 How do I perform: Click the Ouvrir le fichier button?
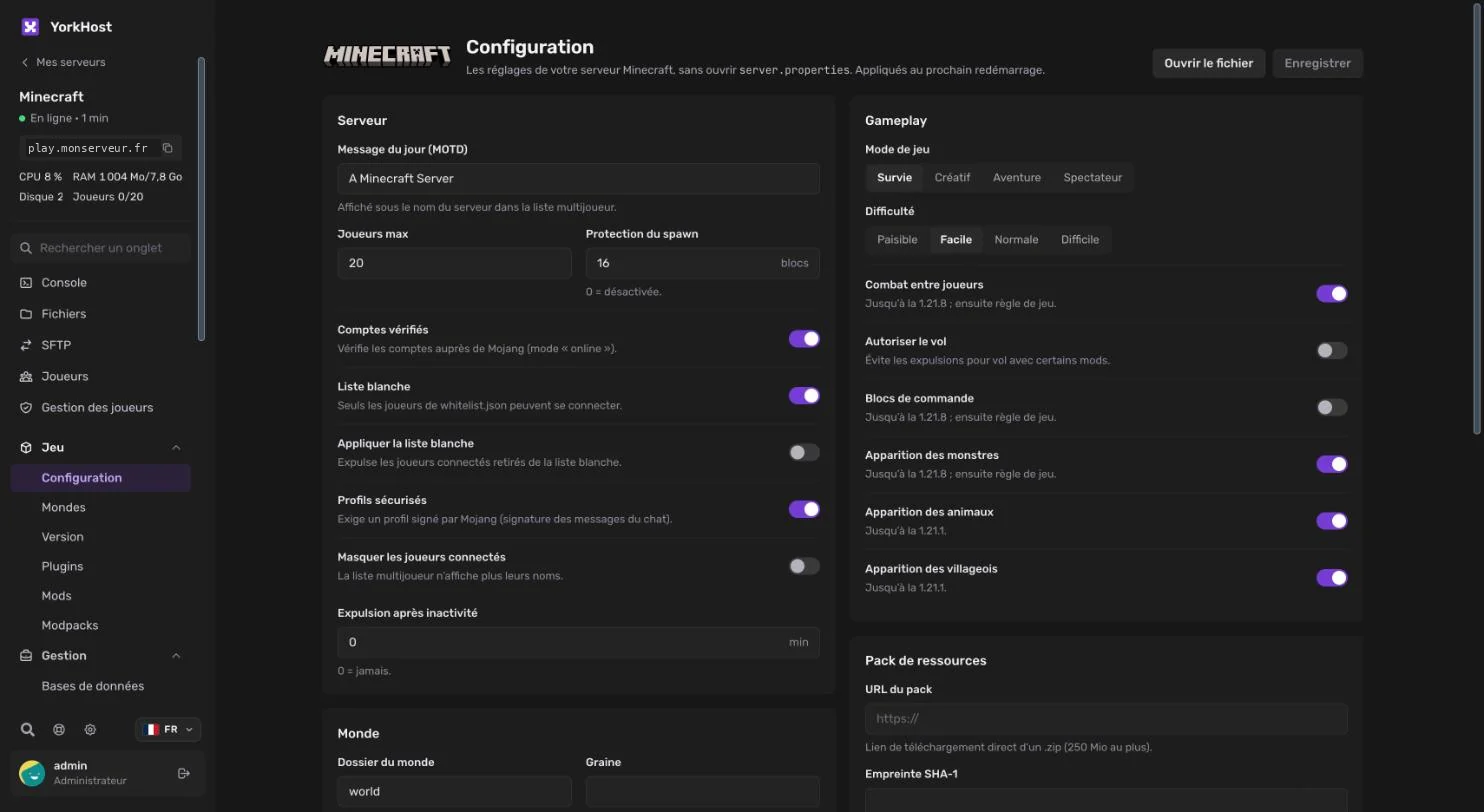(x=1208, y=63)
